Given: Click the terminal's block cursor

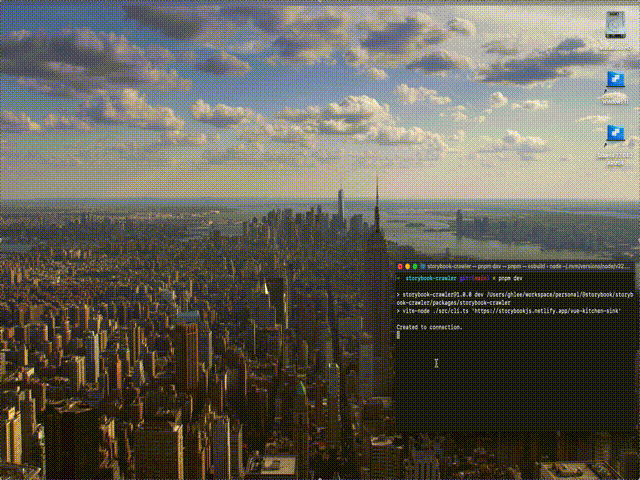Looking at the screenshot, I should point(398,335).
